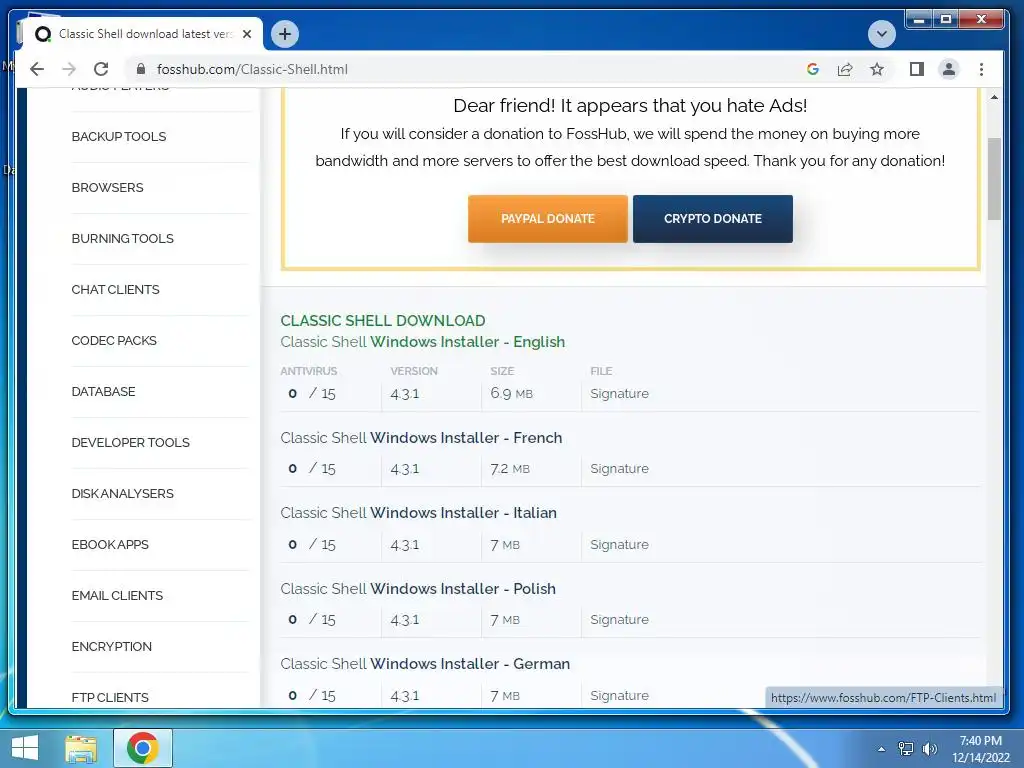Open Burning Tools category
Image resolution: width=1024 pixels, height=768 pixels.
[x=123, y=238]
